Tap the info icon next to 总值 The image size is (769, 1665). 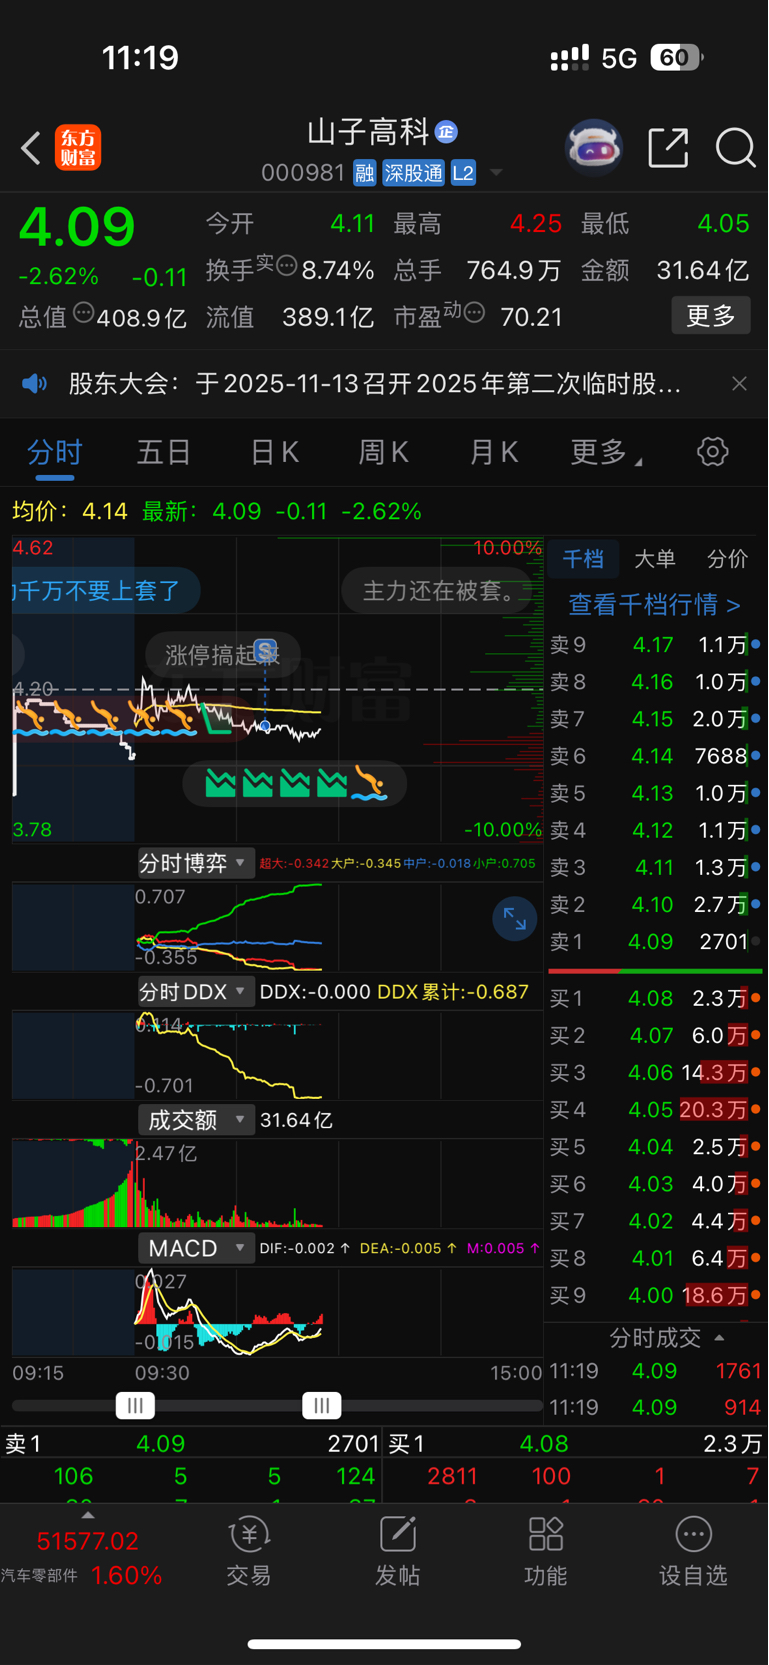point(84,314)
